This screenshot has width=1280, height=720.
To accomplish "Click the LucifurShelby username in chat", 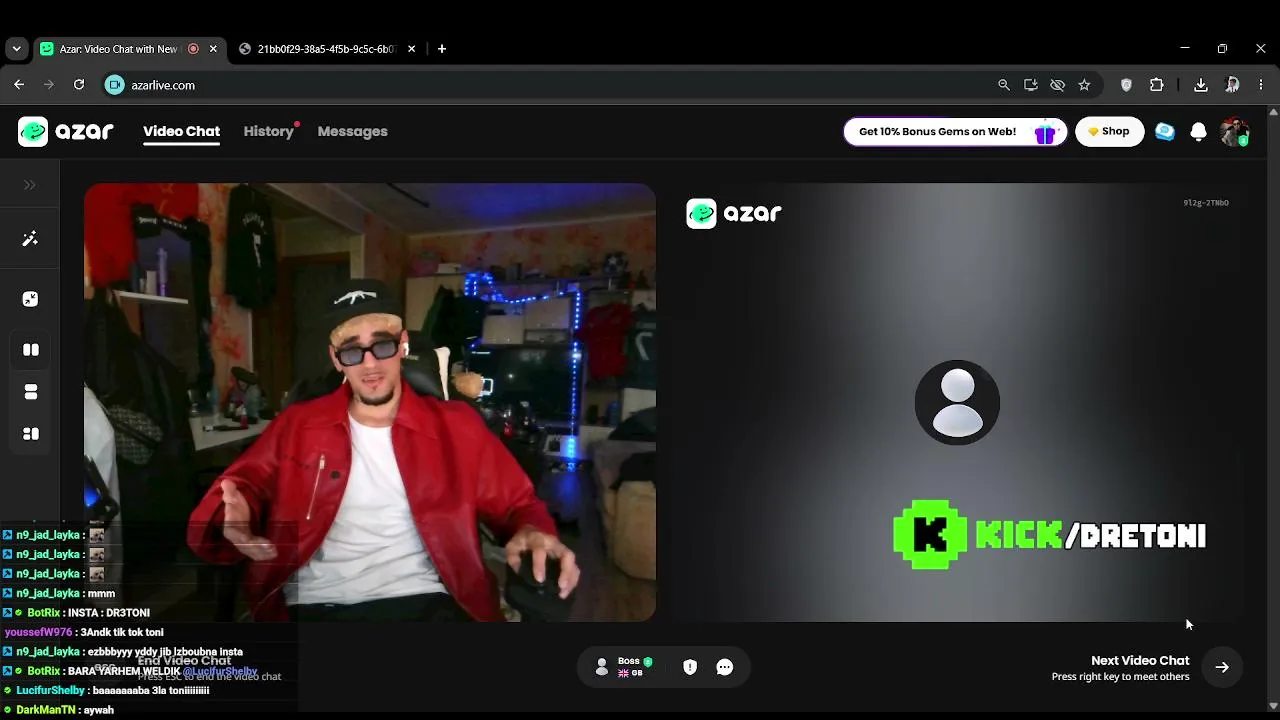I will [x=51, y=690].
